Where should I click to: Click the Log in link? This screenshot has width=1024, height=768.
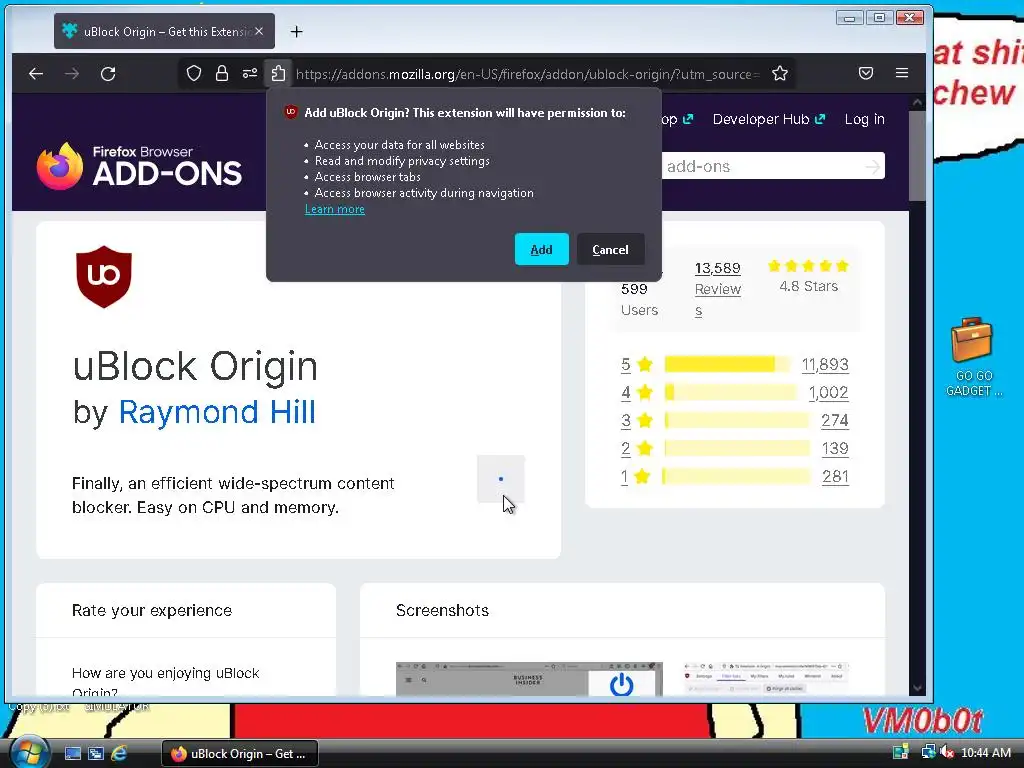pos(864,120)
